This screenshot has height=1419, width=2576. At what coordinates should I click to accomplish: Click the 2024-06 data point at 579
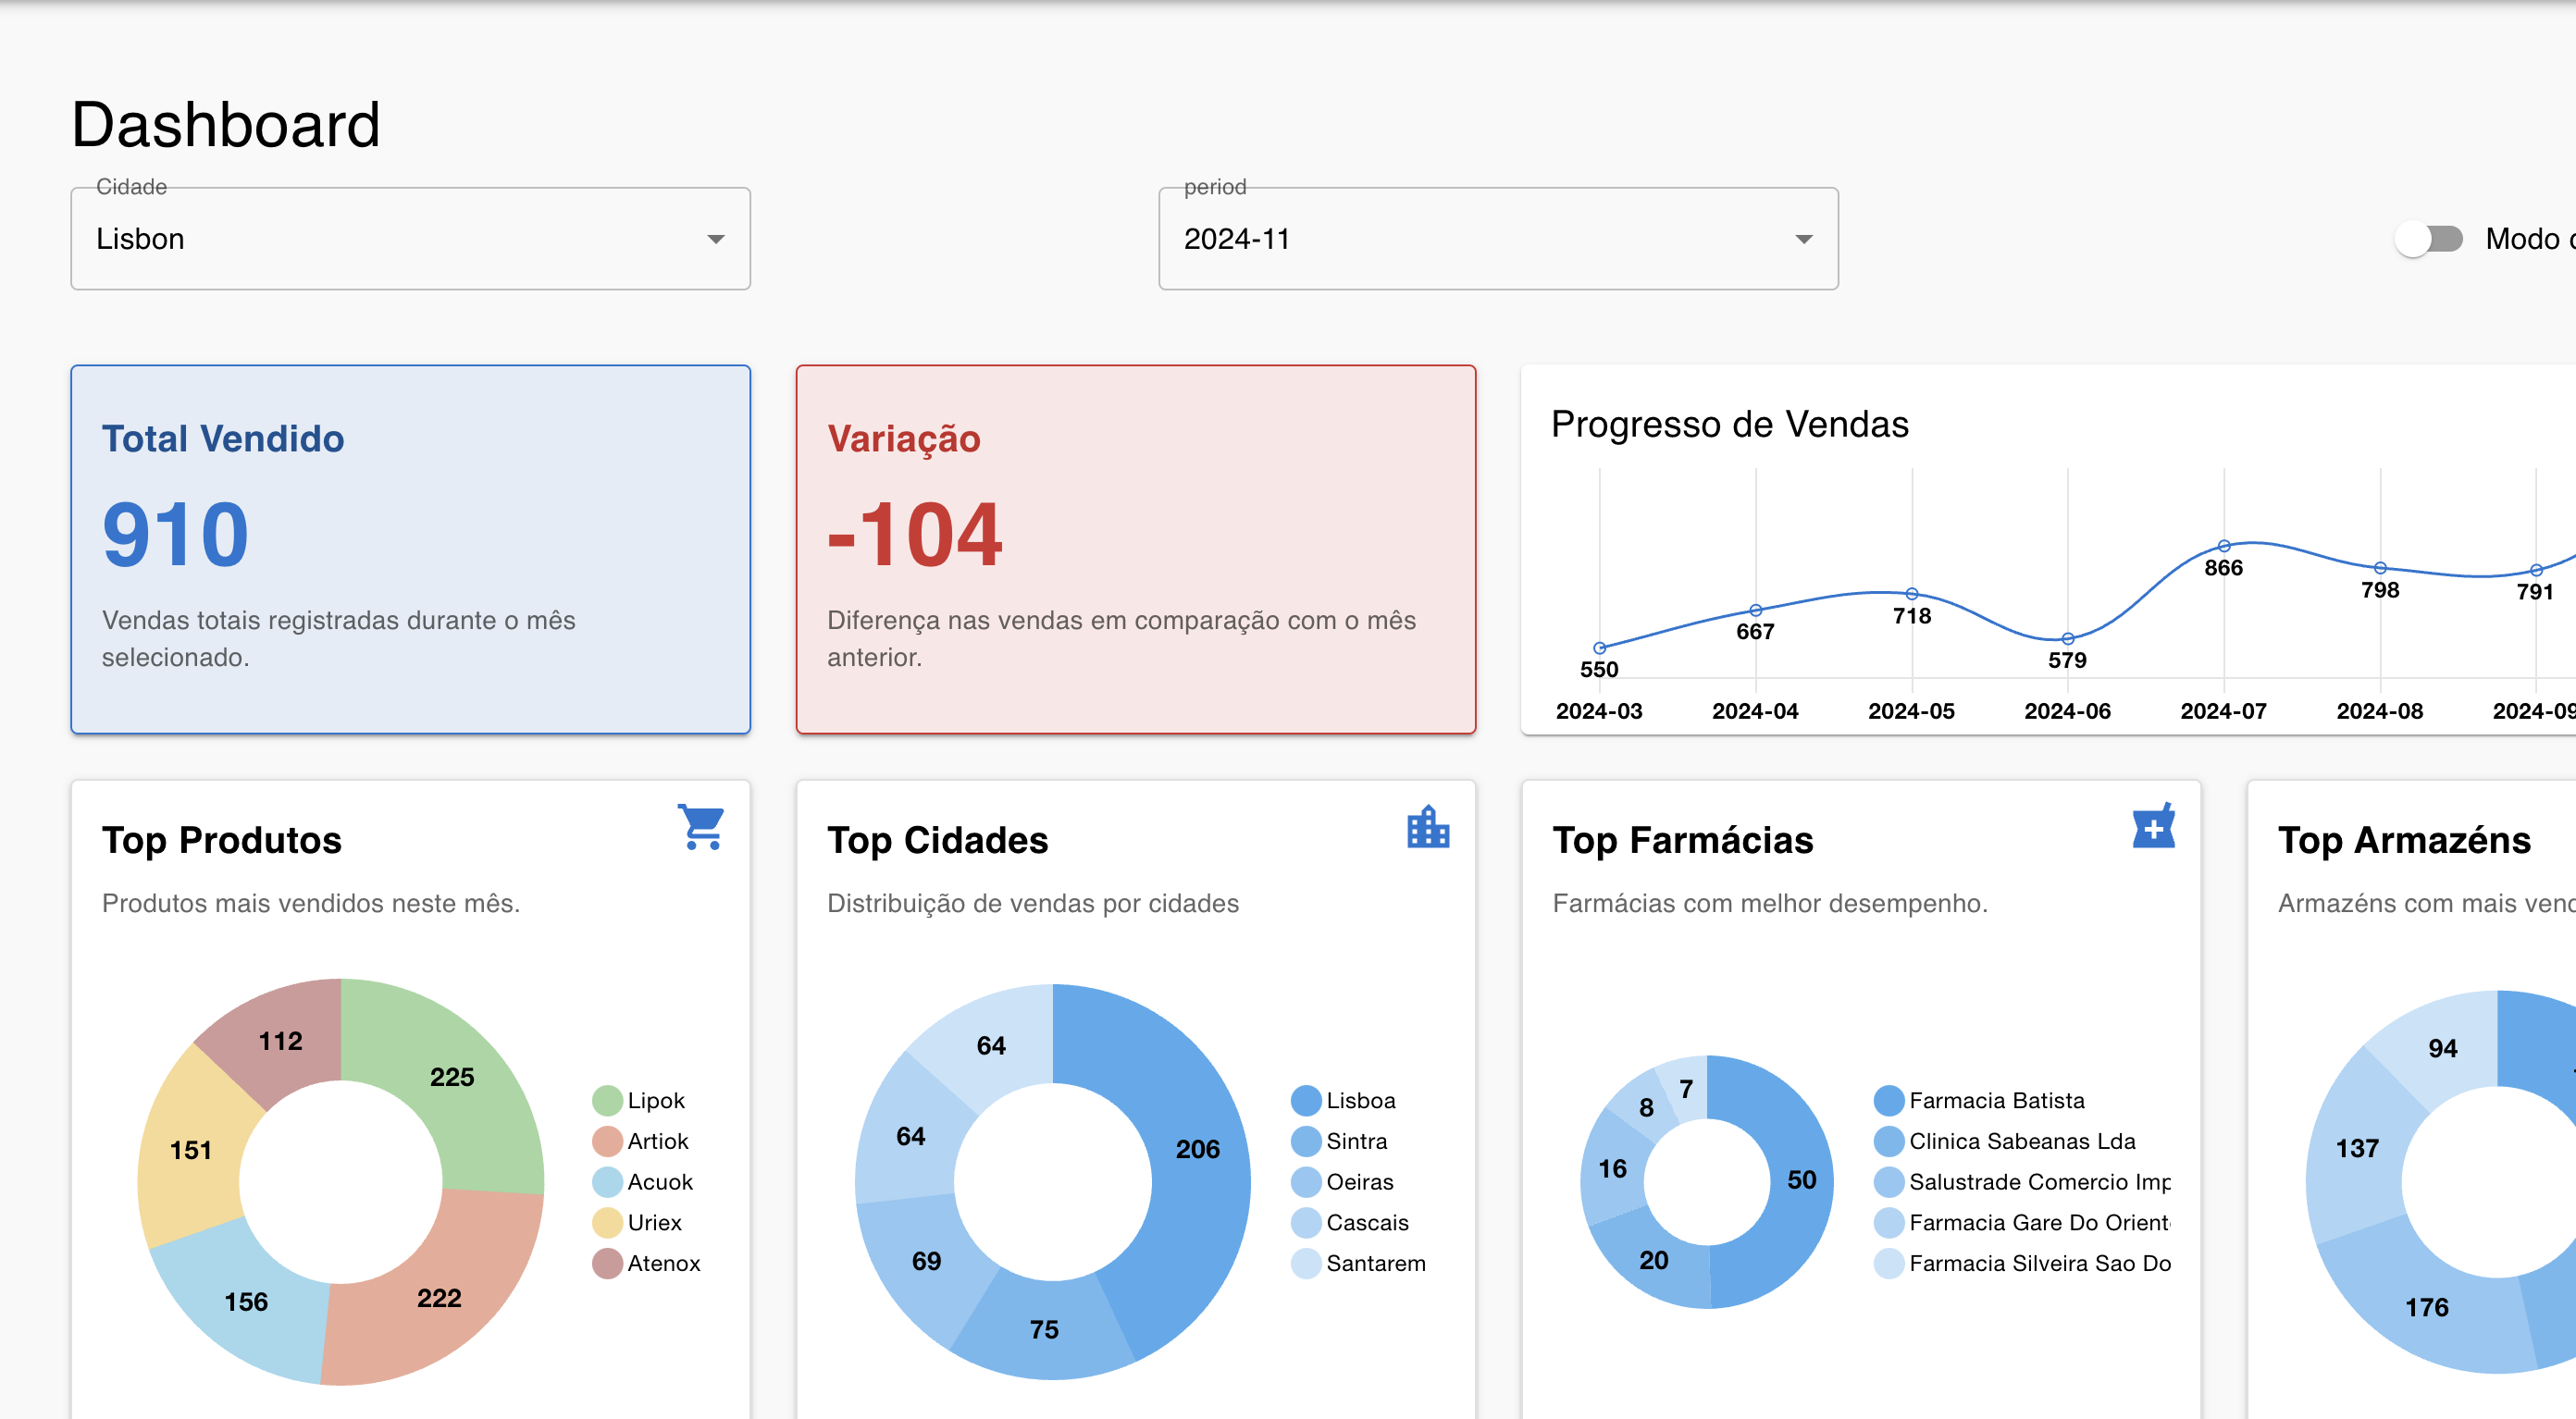pyautogui.click(x=2067, y=638)
